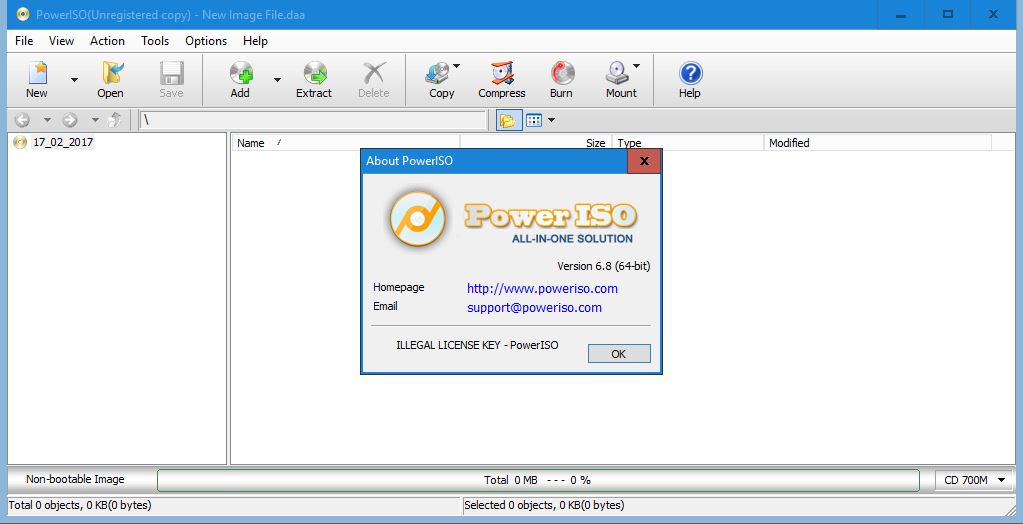Close the About PowerISO dialog

644,161
